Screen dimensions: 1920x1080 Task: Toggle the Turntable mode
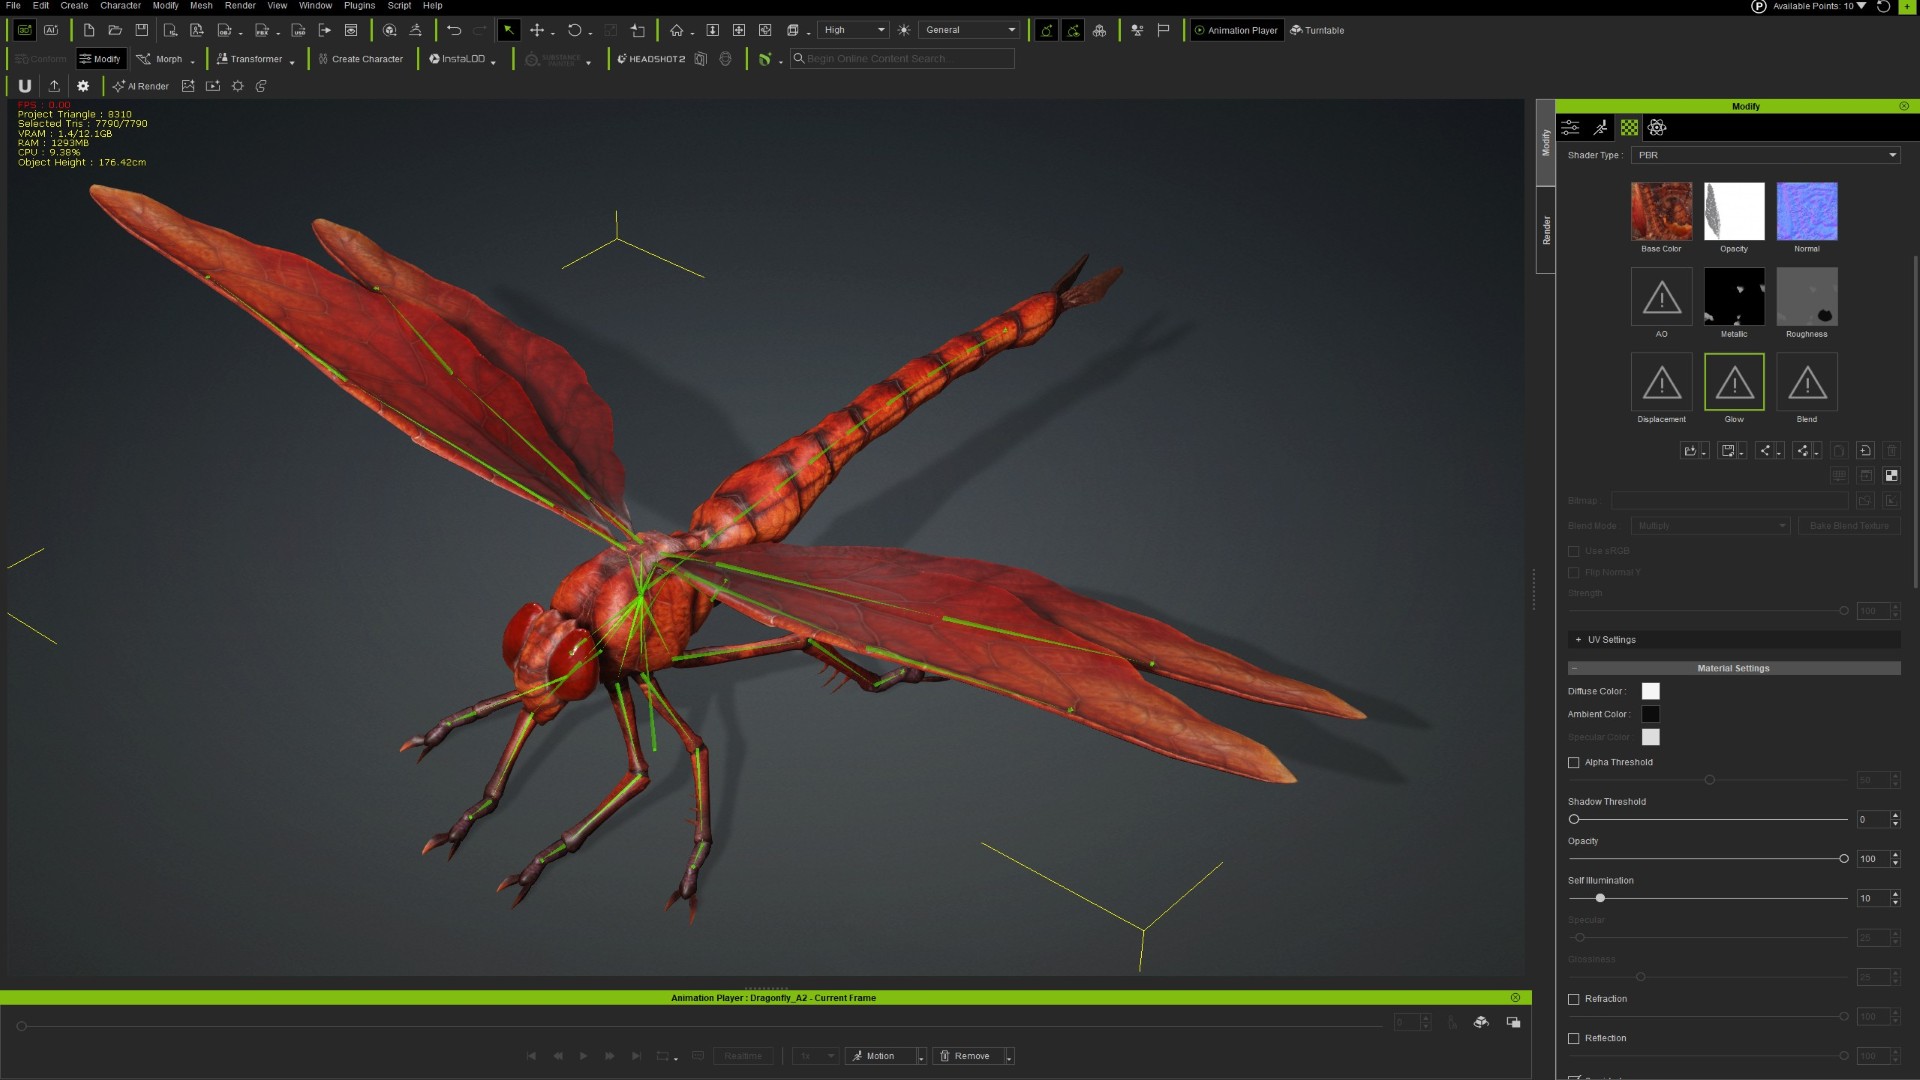click(1317, 30)
